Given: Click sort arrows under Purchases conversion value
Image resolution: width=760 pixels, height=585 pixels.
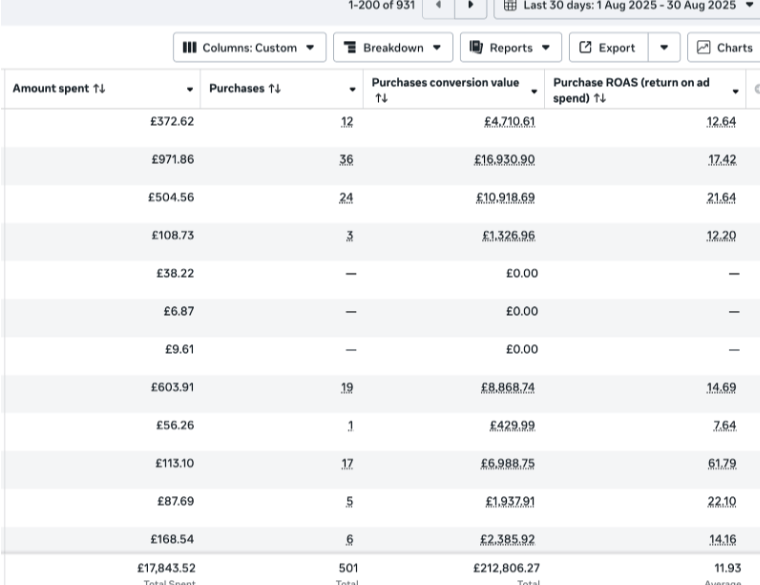Looking at the screenshot, I should tap(380, 99).
